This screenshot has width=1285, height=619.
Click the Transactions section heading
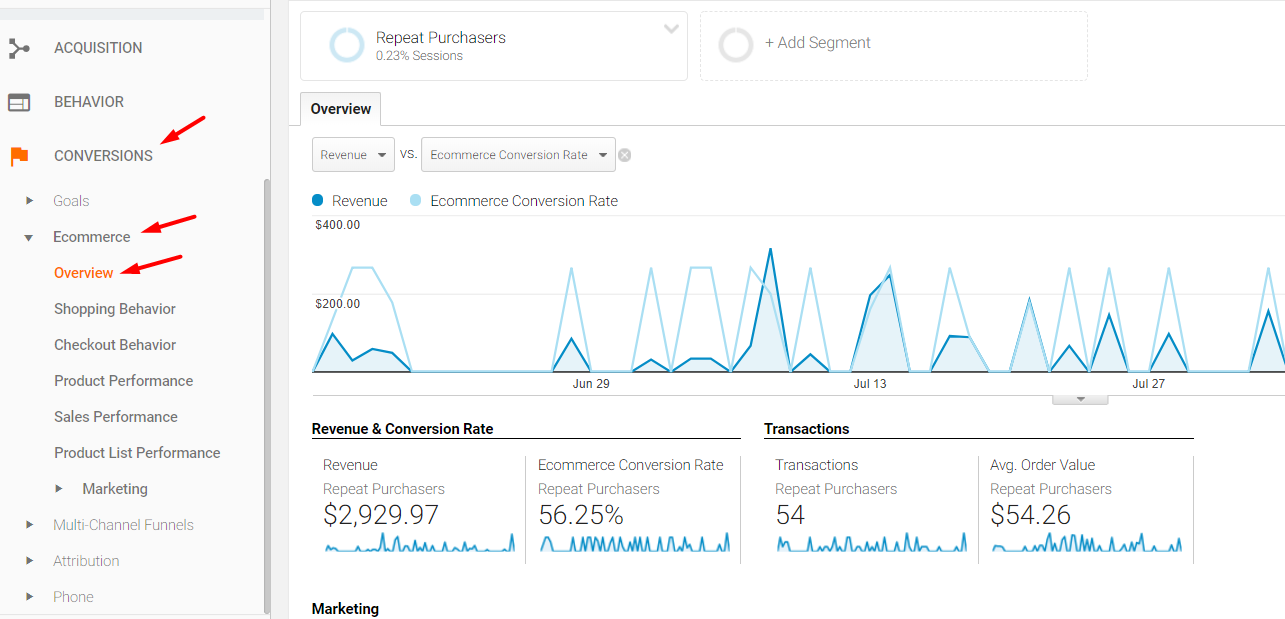[807, 429]
